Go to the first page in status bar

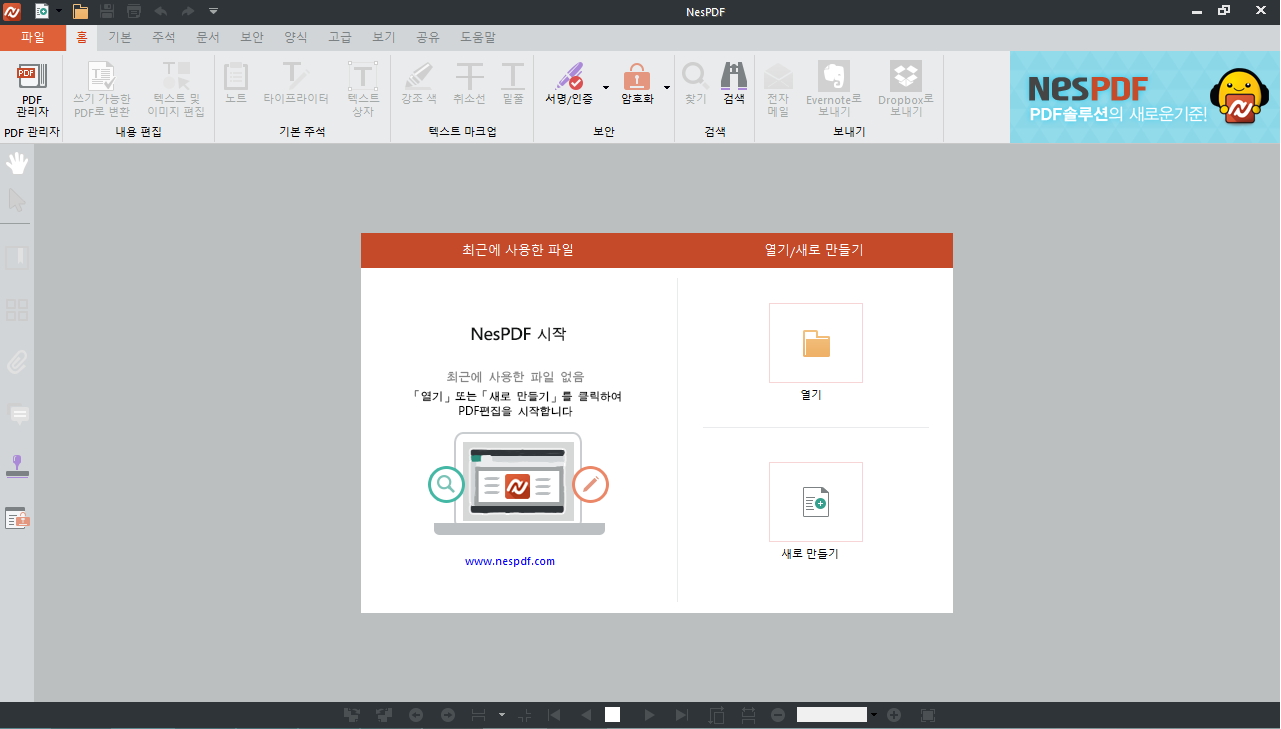[553, 715]
